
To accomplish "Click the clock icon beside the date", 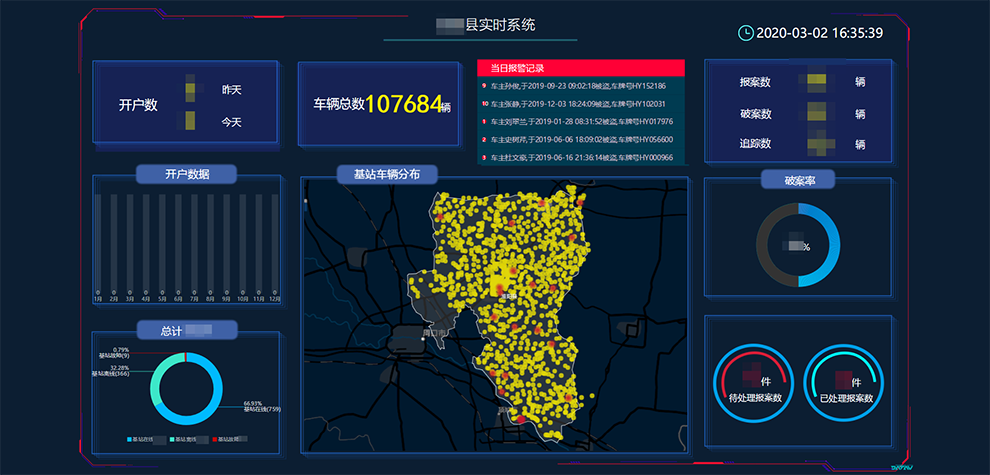I will pyautogui.click(x=746, y=33).
